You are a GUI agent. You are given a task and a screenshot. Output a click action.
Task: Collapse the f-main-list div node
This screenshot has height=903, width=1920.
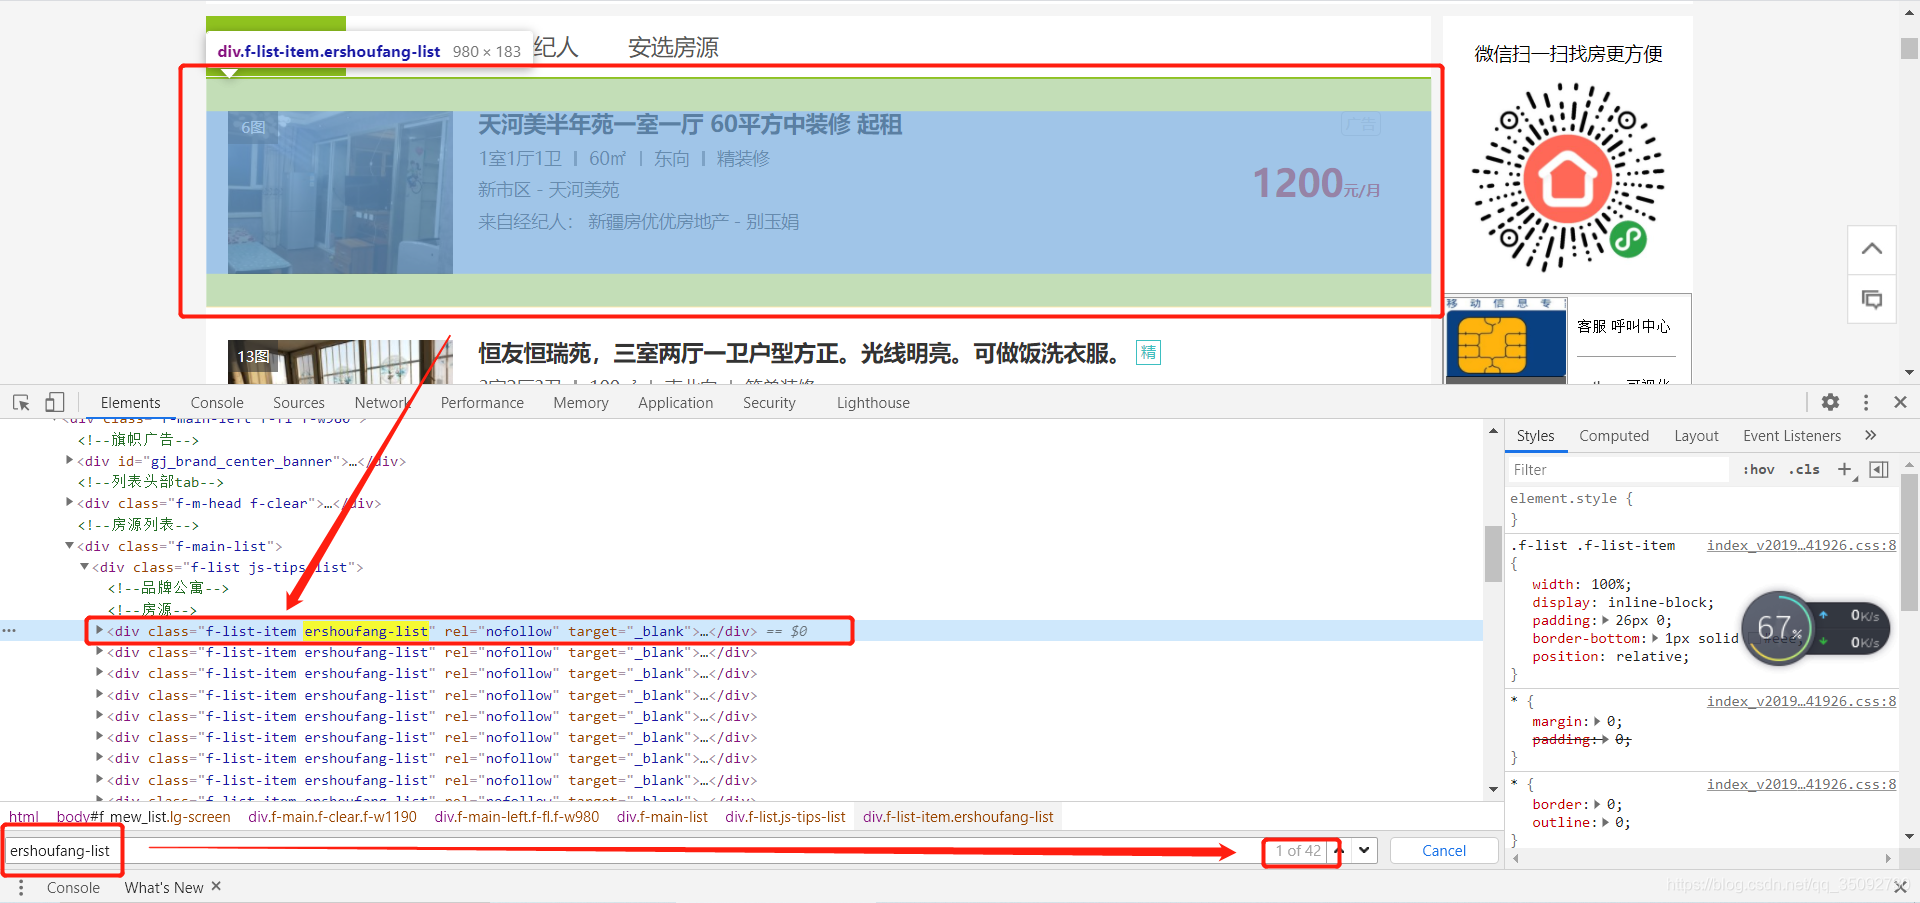point(69,545)
